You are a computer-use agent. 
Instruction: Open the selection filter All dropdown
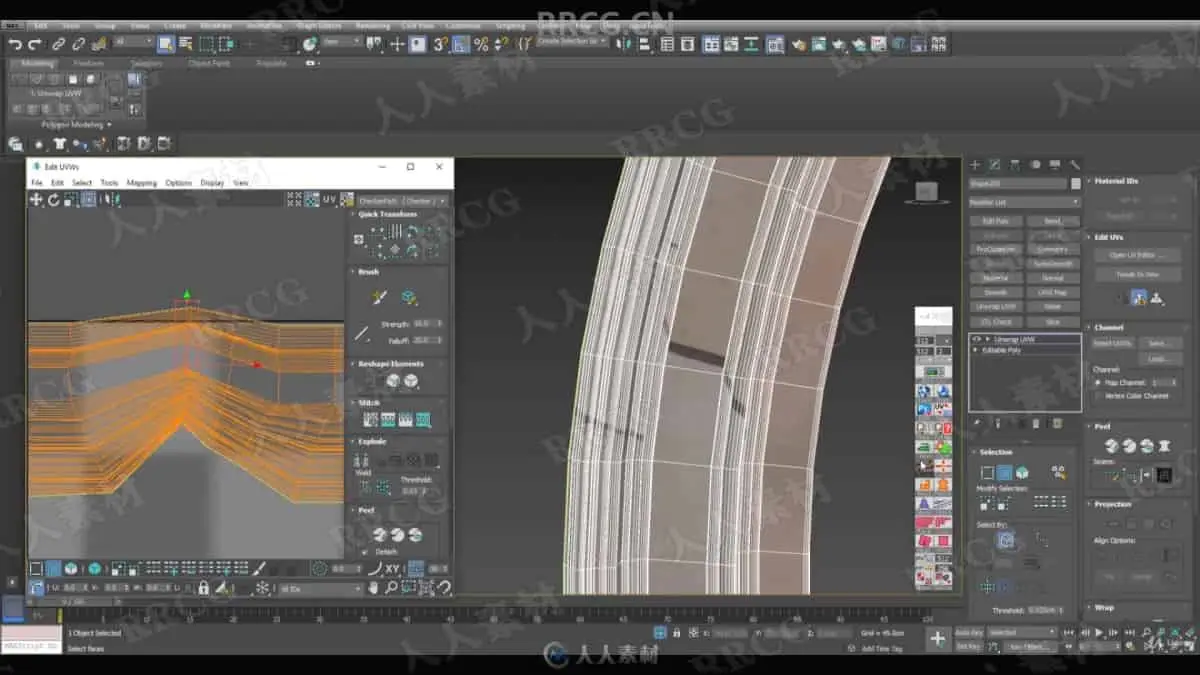tap(133, 42)
